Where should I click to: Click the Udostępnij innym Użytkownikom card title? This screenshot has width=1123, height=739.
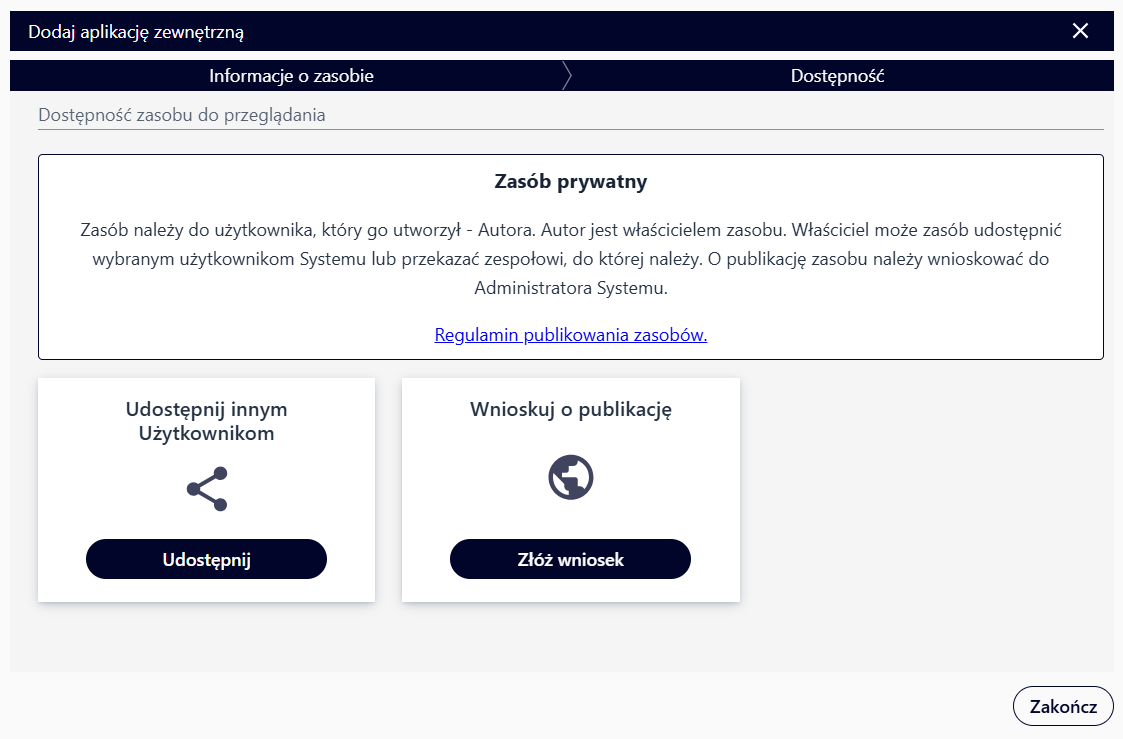tap(206, 422)
